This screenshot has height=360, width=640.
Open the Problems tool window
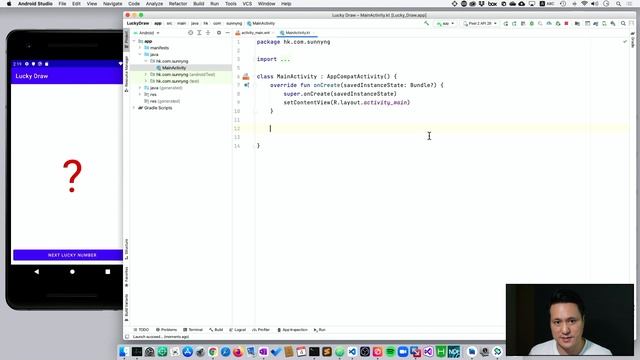click(x=167, y=330)
